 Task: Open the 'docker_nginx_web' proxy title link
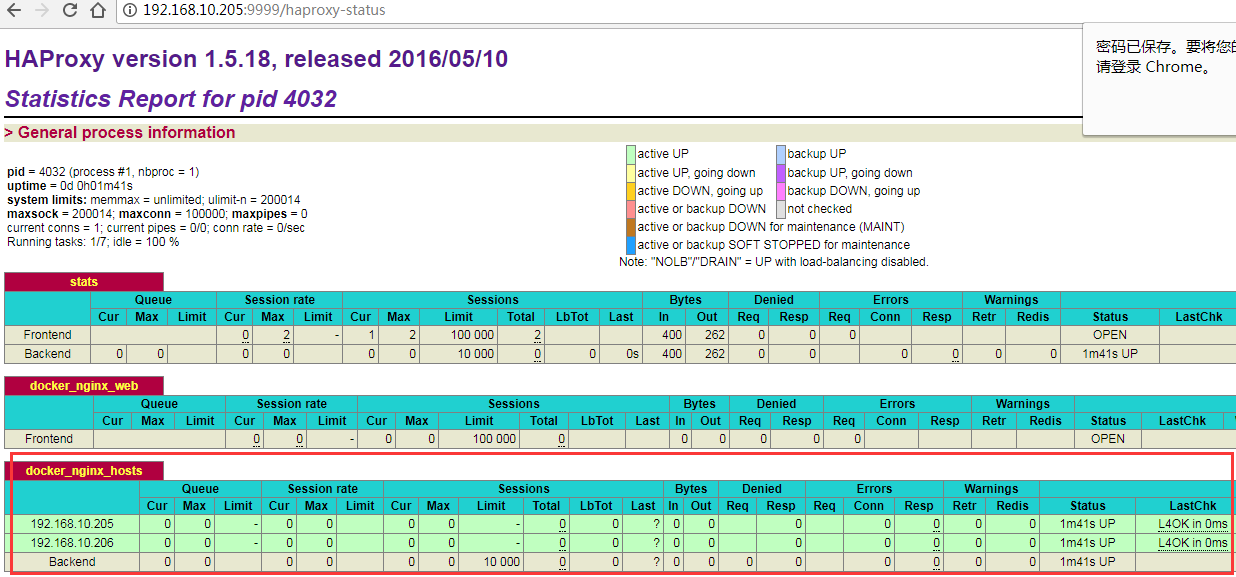84,386
